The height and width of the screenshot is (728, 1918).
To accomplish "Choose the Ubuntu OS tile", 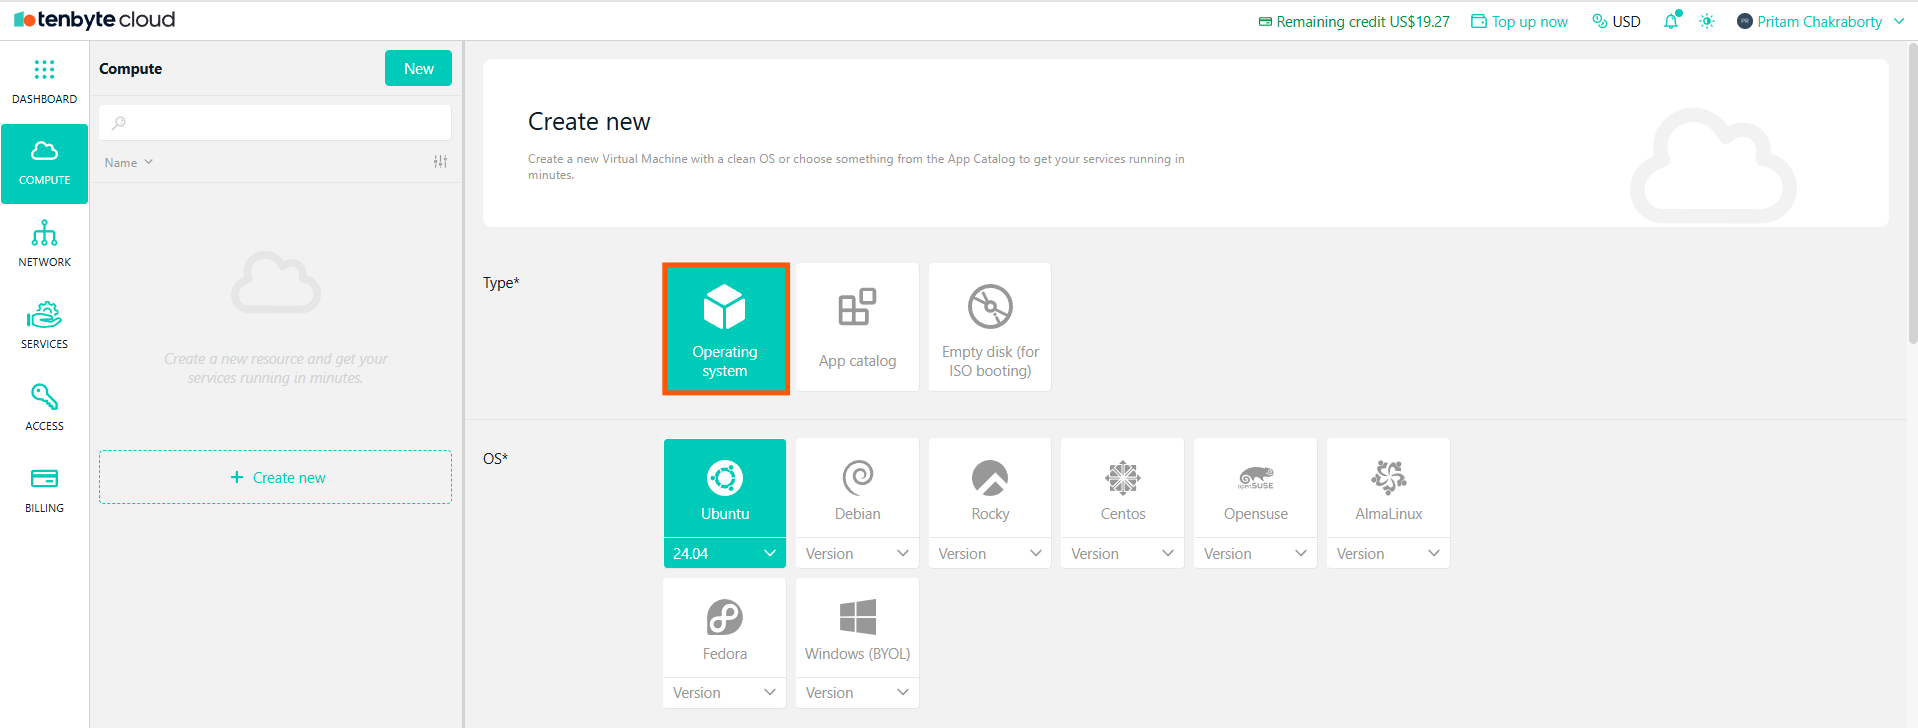I will click(725, 489).
